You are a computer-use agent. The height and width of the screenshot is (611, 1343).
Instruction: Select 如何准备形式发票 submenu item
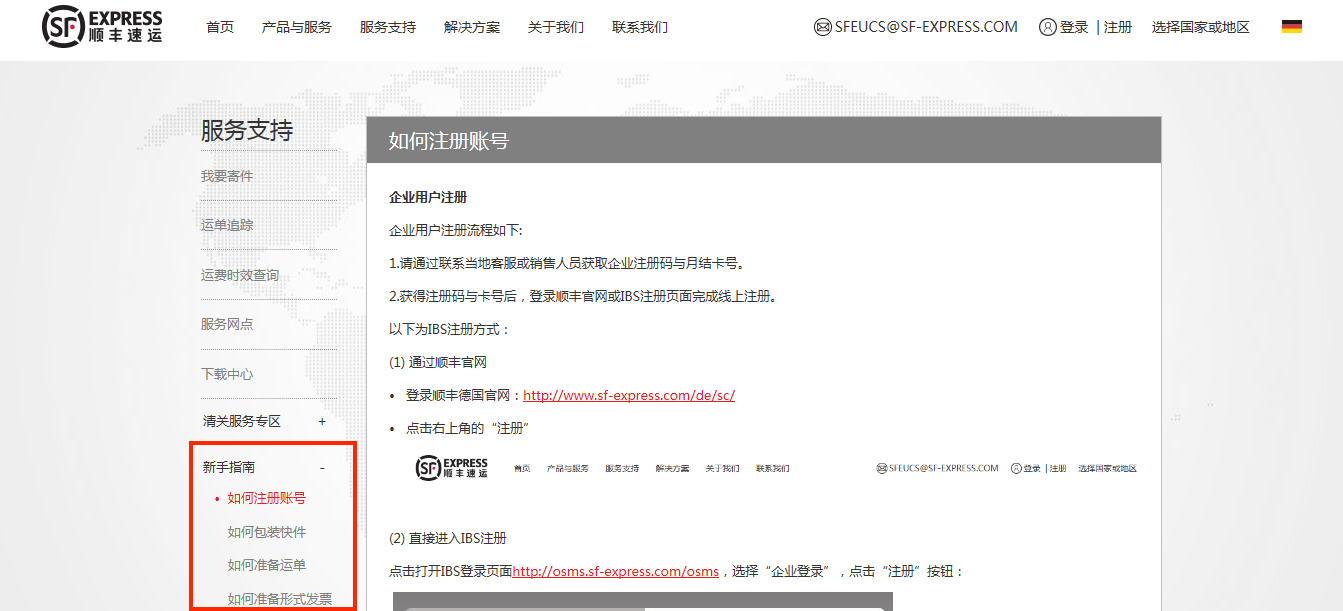coord(280,599)
